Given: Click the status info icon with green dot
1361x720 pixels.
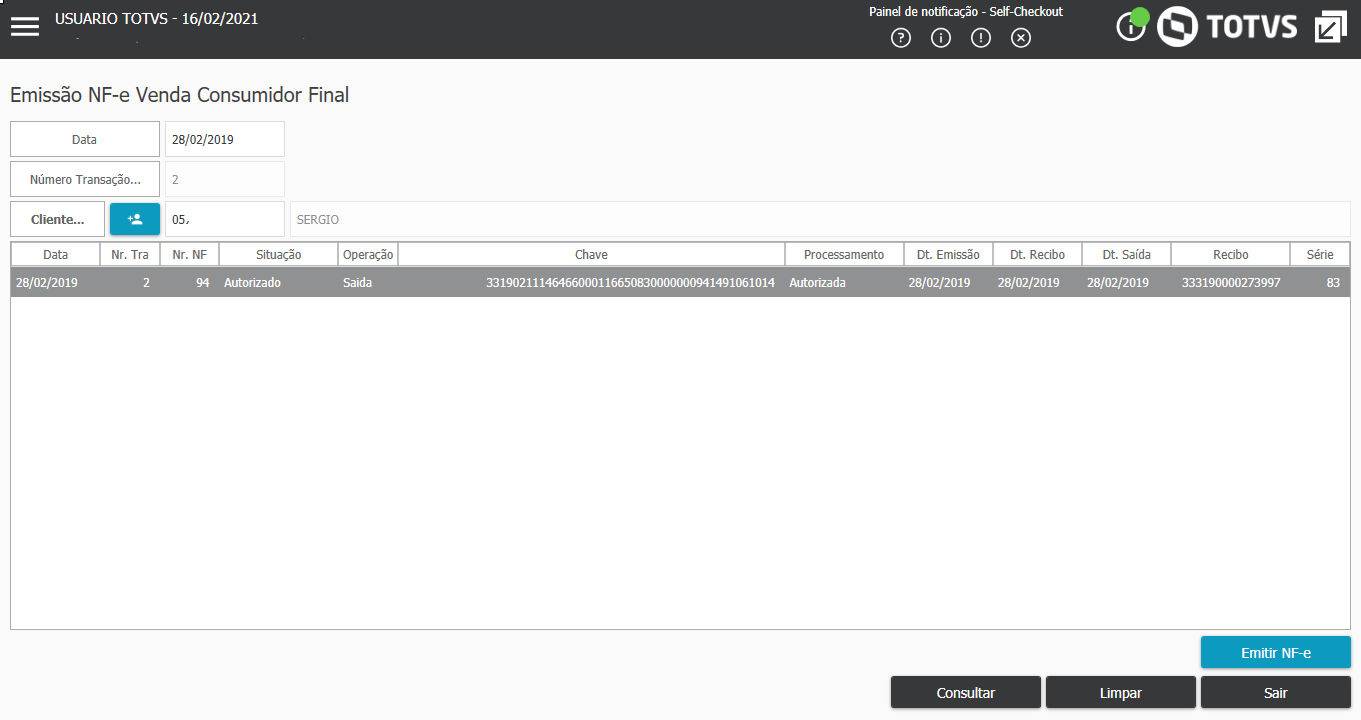Looking at the screenshot, I should (1132, 25).
